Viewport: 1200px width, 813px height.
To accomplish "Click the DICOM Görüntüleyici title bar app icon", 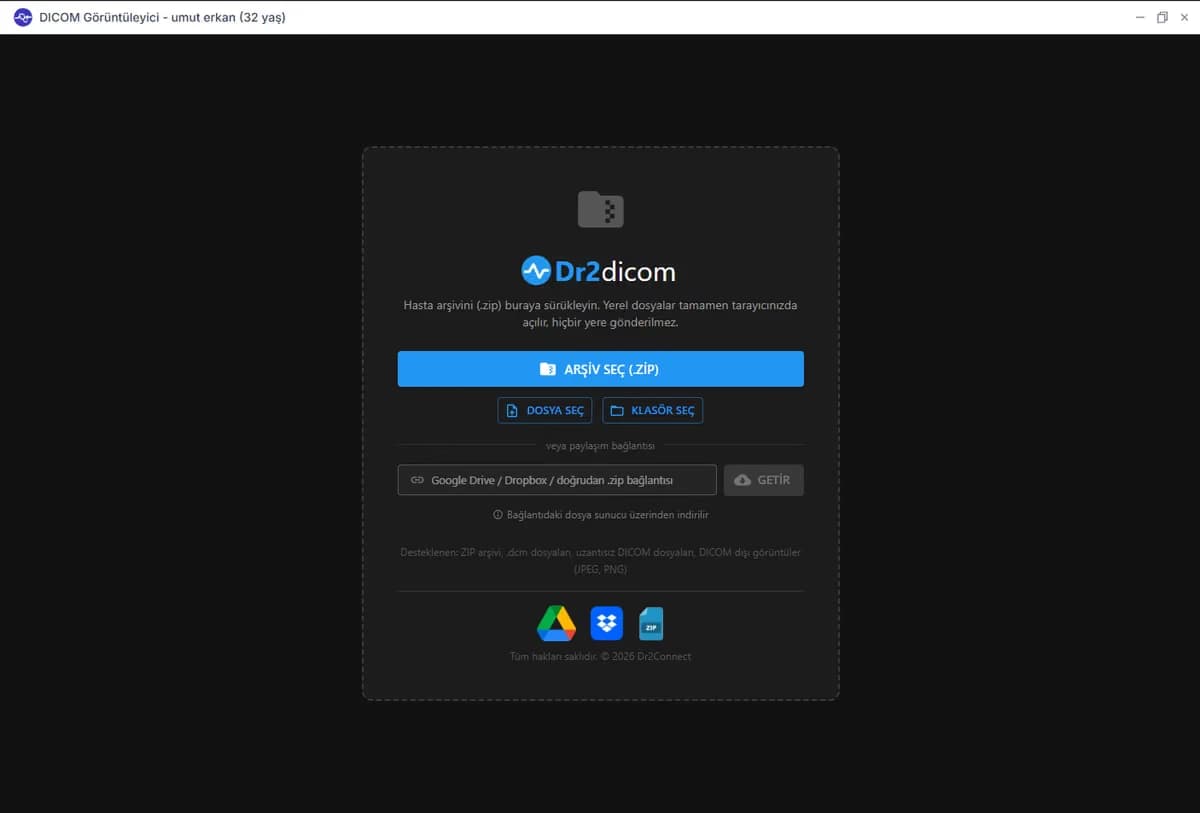I will pos(22,17).
